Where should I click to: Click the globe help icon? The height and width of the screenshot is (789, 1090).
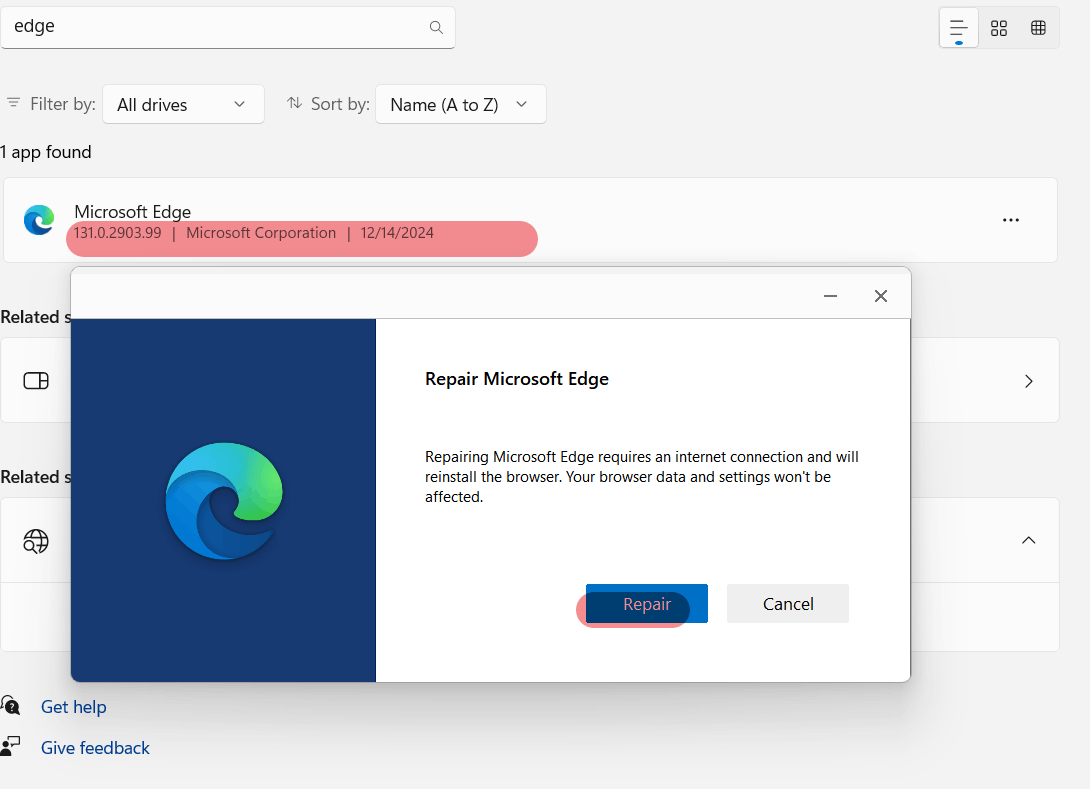[x=36, y=541]
